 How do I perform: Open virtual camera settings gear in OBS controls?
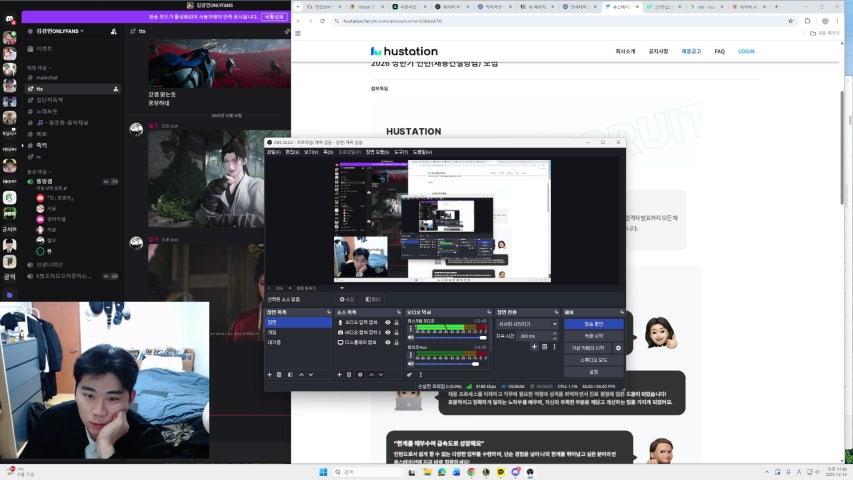[618, 348]
